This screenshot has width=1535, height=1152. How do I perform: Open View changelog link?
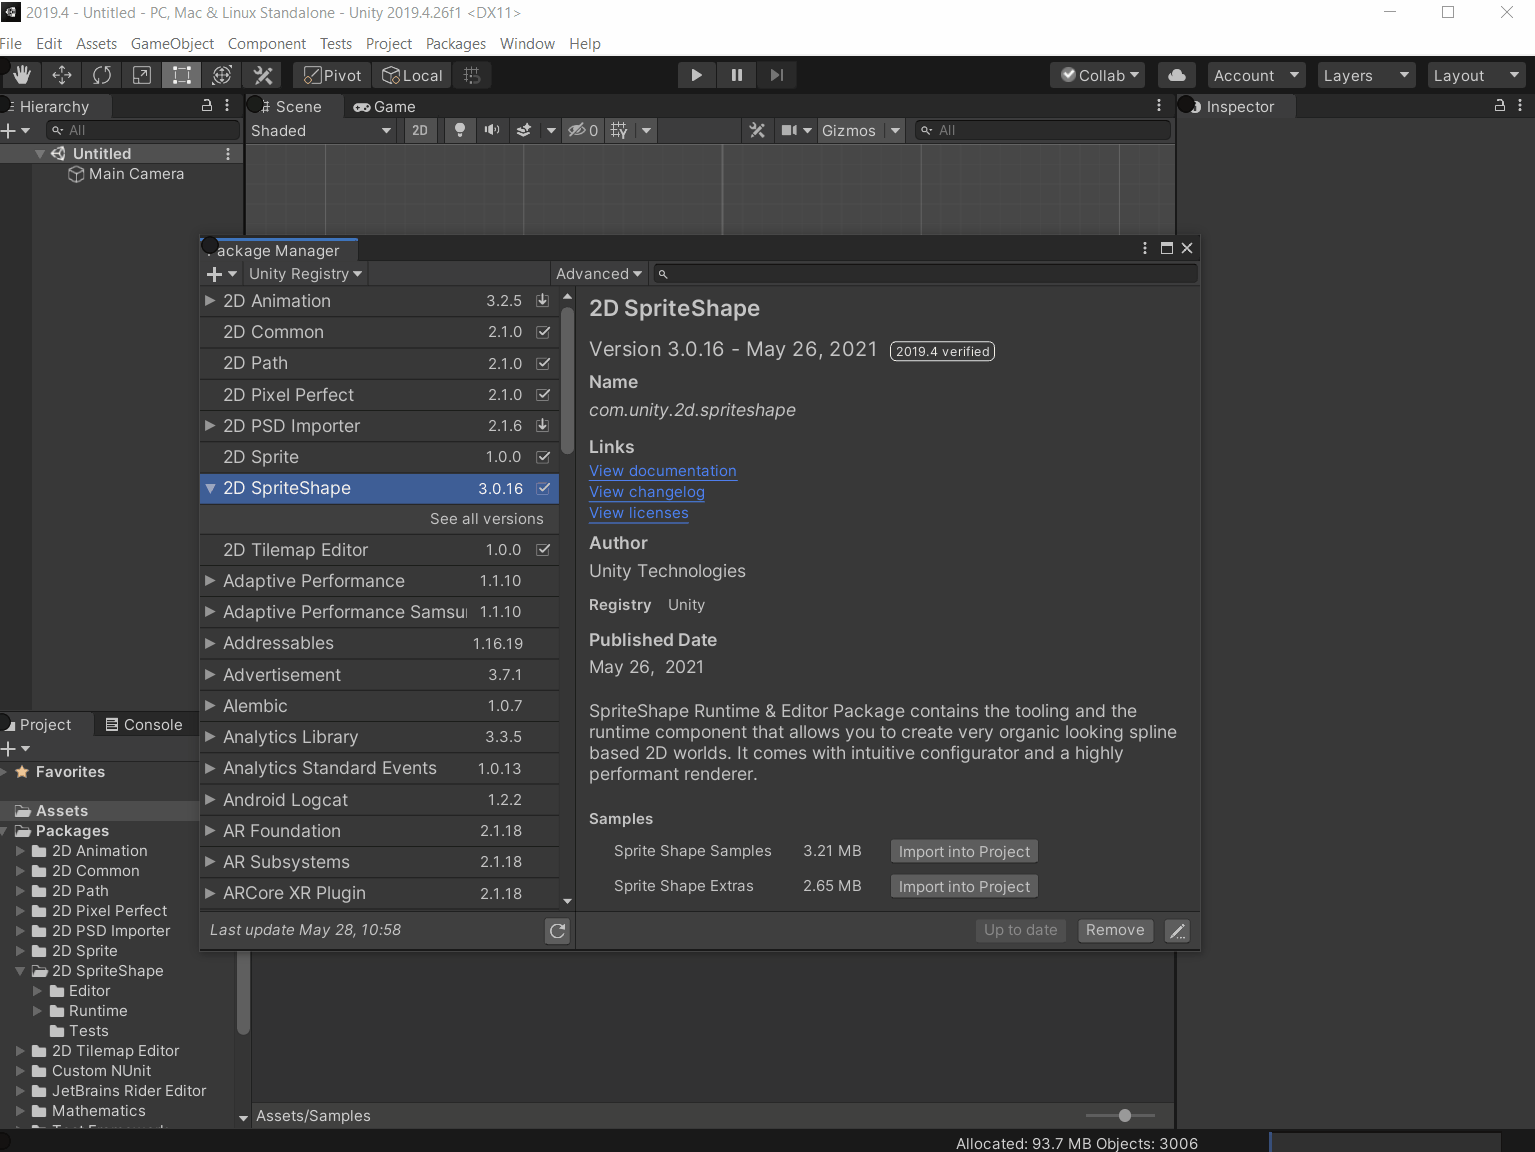646,492
